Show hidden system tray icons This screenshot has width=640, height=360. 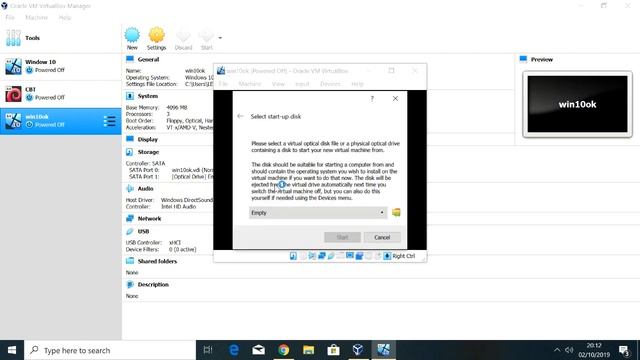[x=557, y=350]
